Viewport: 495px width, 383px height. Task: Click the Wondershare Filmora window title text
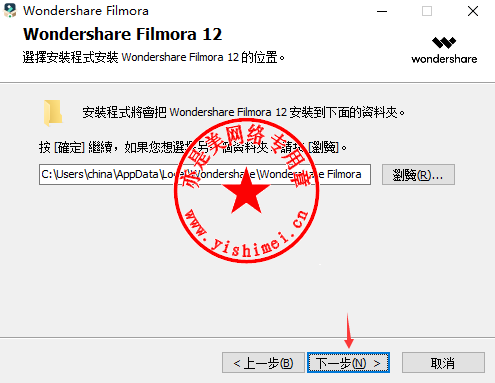pyautogui.click(x=86, y=11)
